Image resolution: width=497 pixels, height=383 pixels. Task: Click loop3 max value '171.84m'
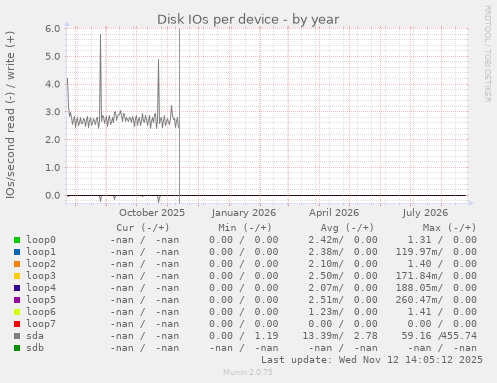pyautogui.click(x=417, y=276)
